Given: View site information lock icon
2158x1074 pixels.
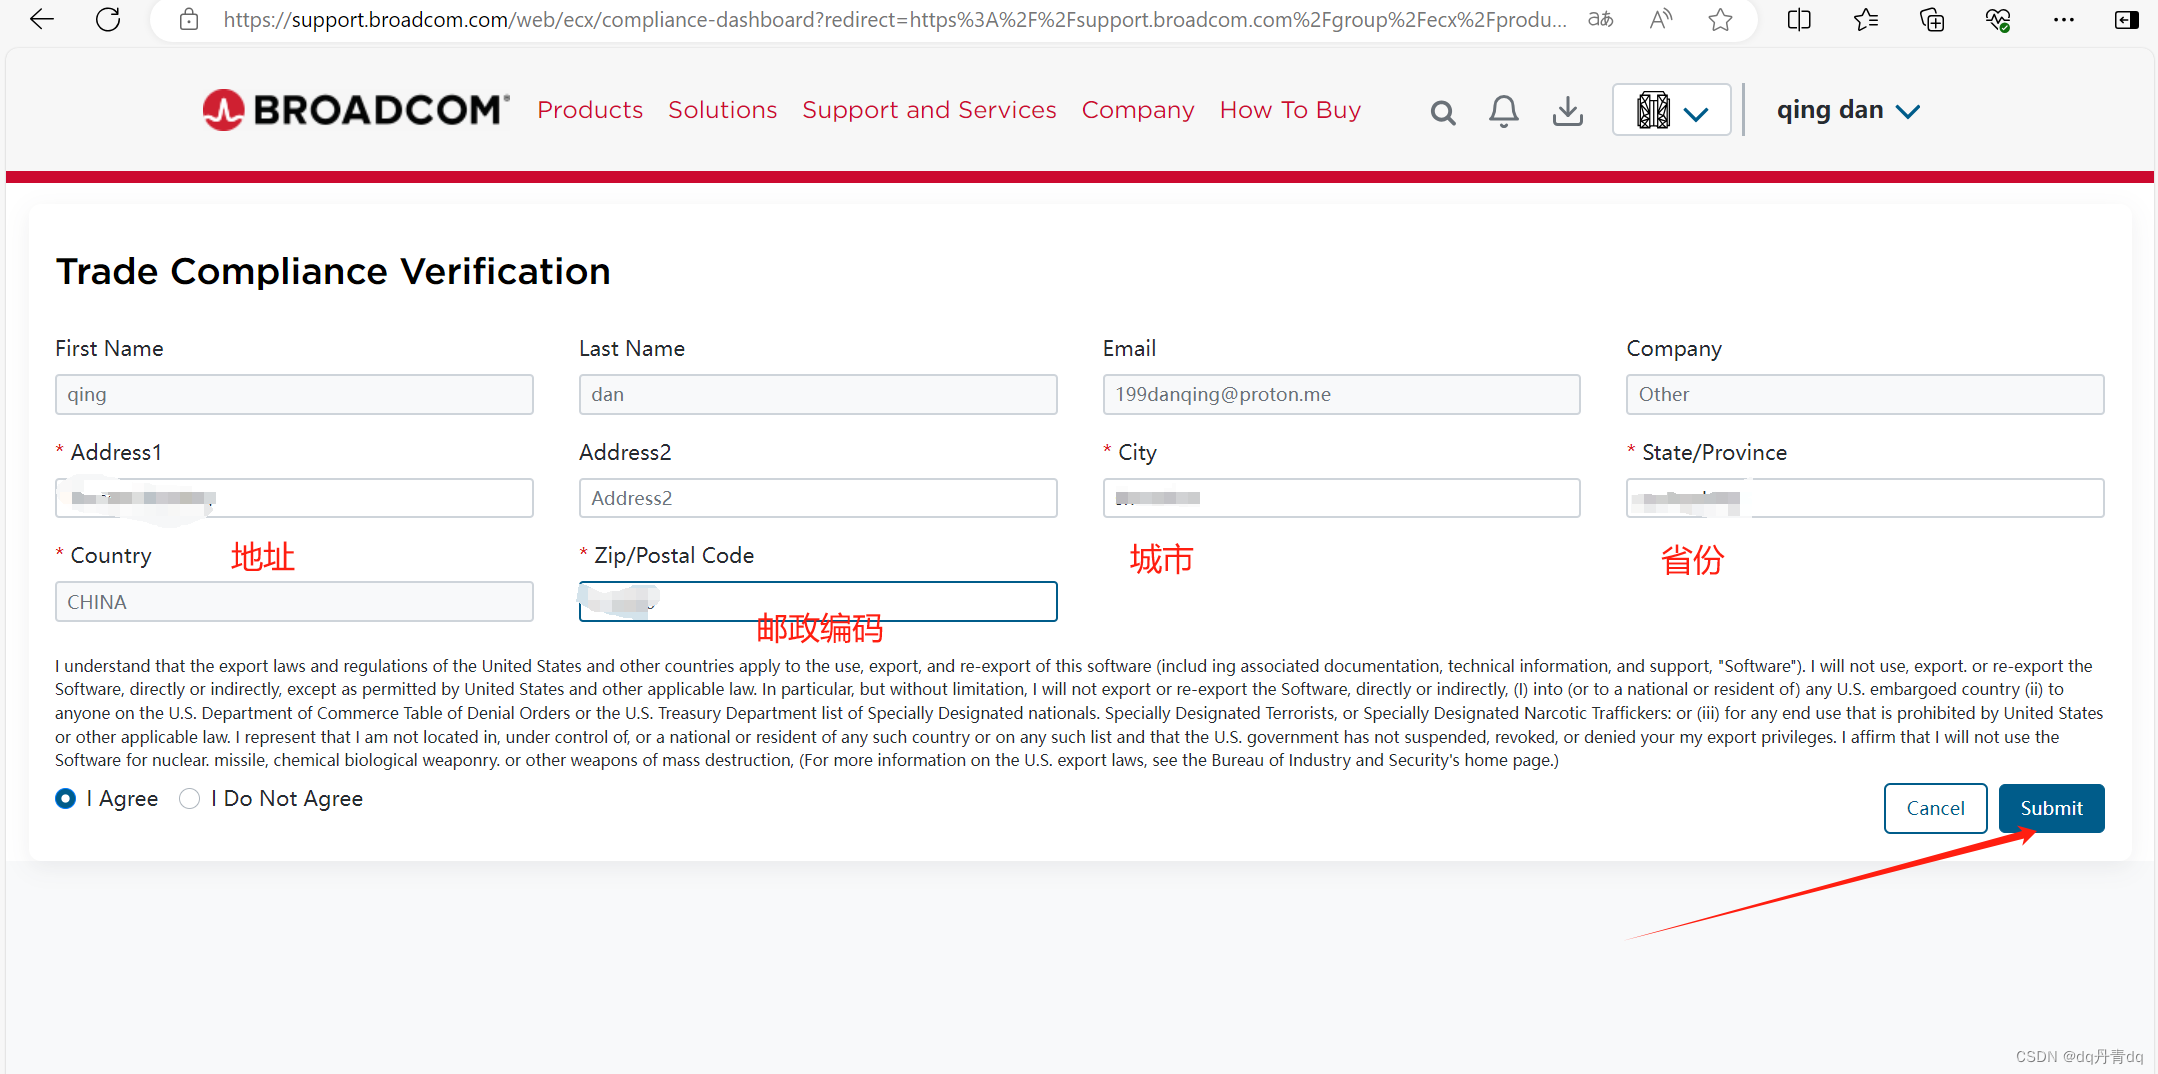Looking at the screenshot, I should (x=189, y=19).
